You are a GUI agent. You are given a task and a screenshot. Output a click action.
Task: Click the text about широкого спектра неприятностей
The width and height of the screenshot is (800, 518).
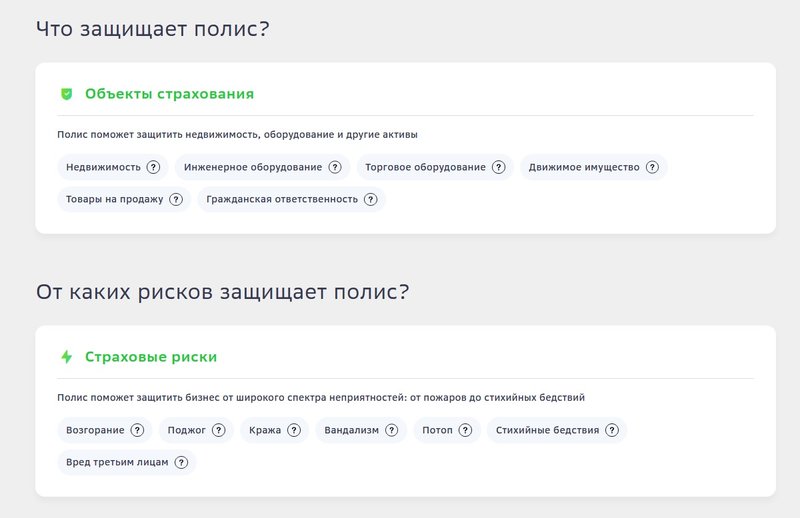pyautogui.click(x=321, y=398)
